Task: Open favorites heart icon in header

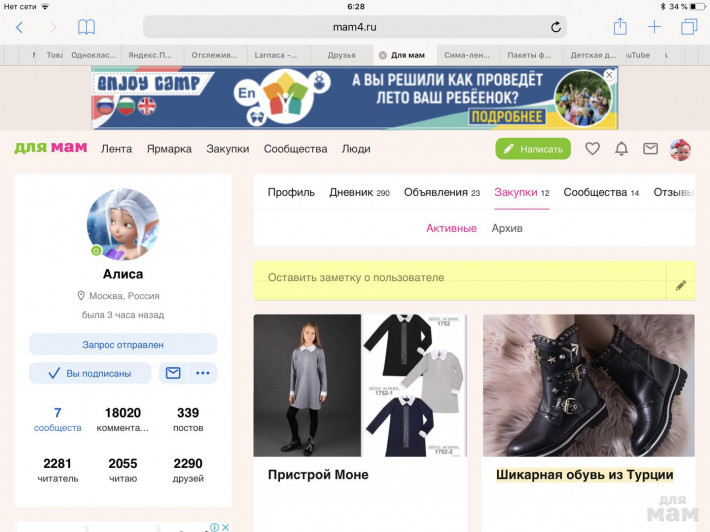Action: point(592,149)
